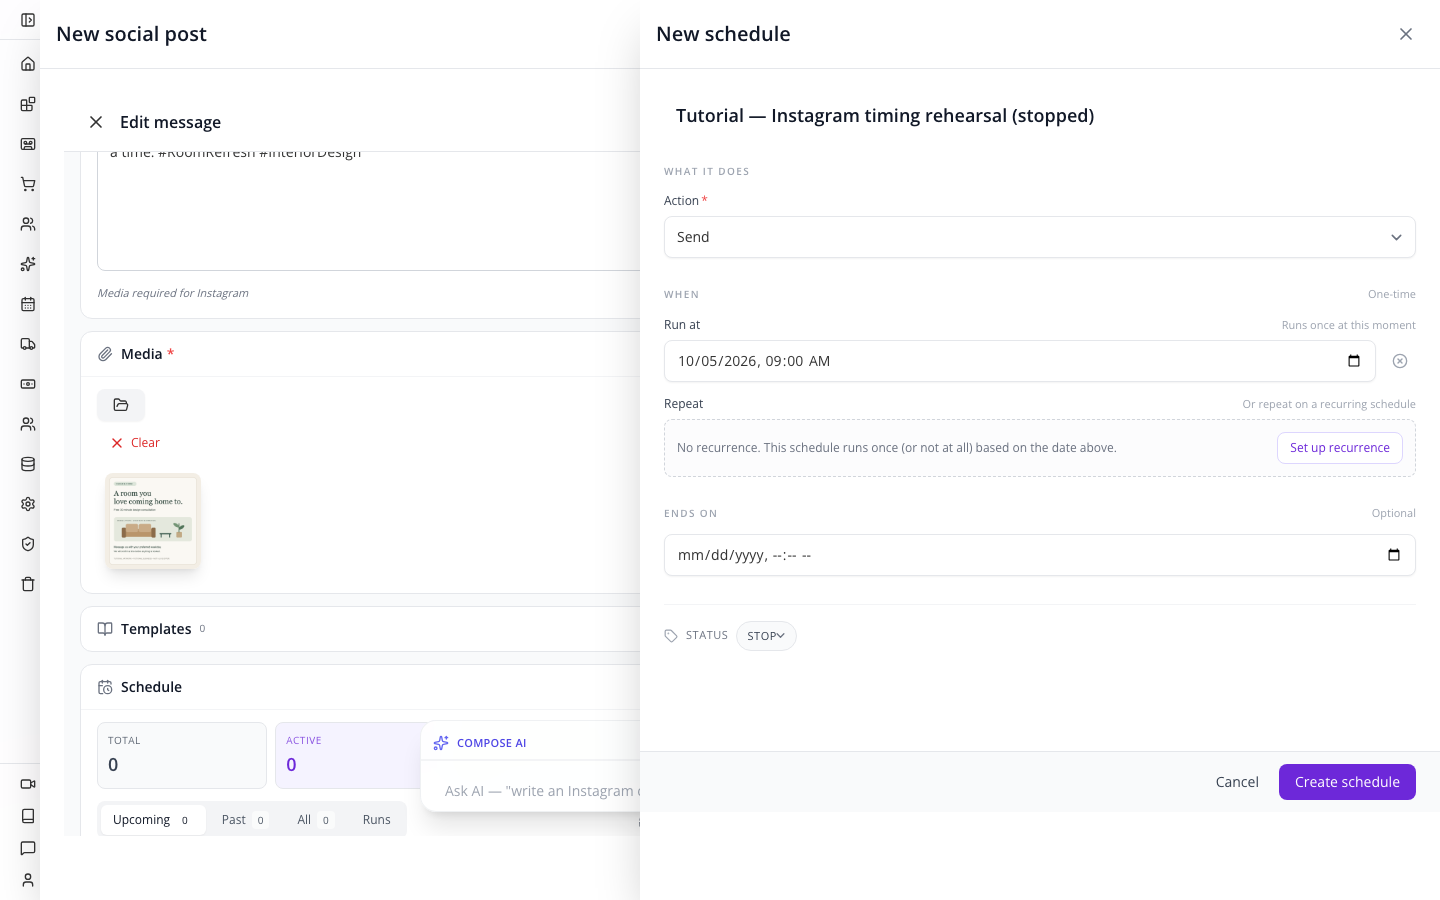Expand the Templates section
The image size is (1440, 900).
point(360,629)
